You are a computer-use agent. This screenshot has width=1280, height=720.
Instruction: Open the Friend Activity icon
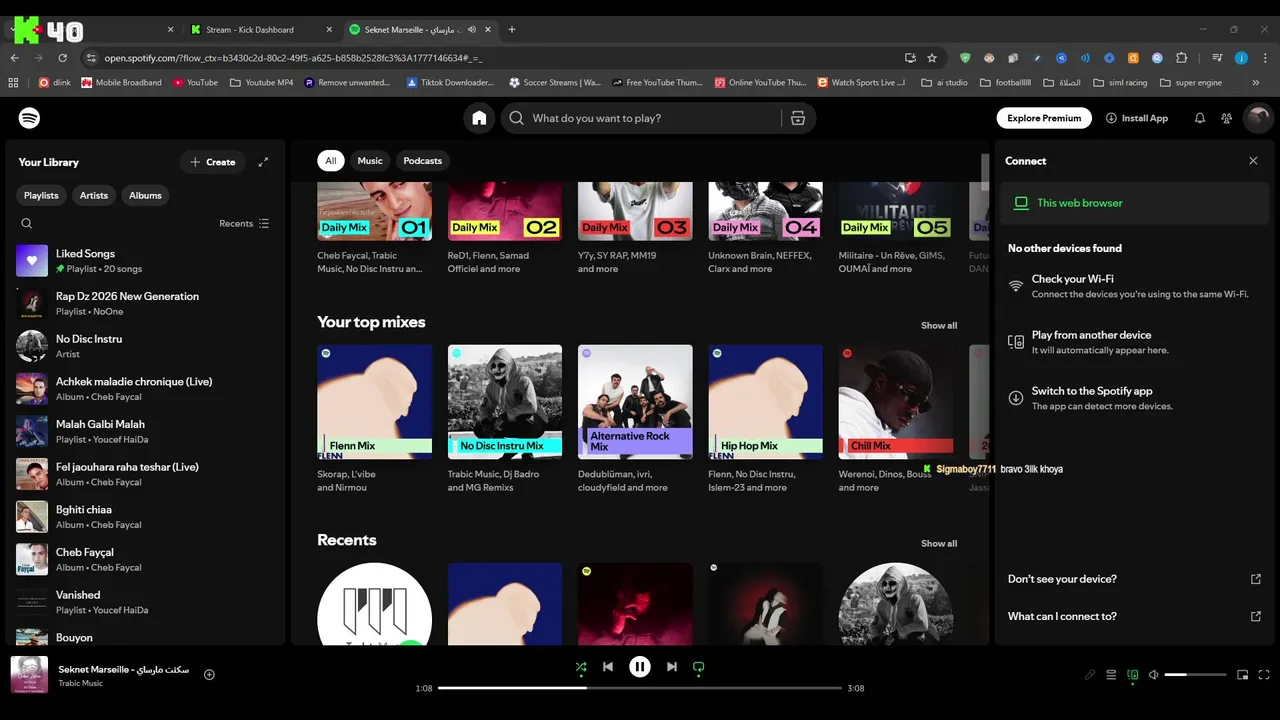coord(1226,118)
